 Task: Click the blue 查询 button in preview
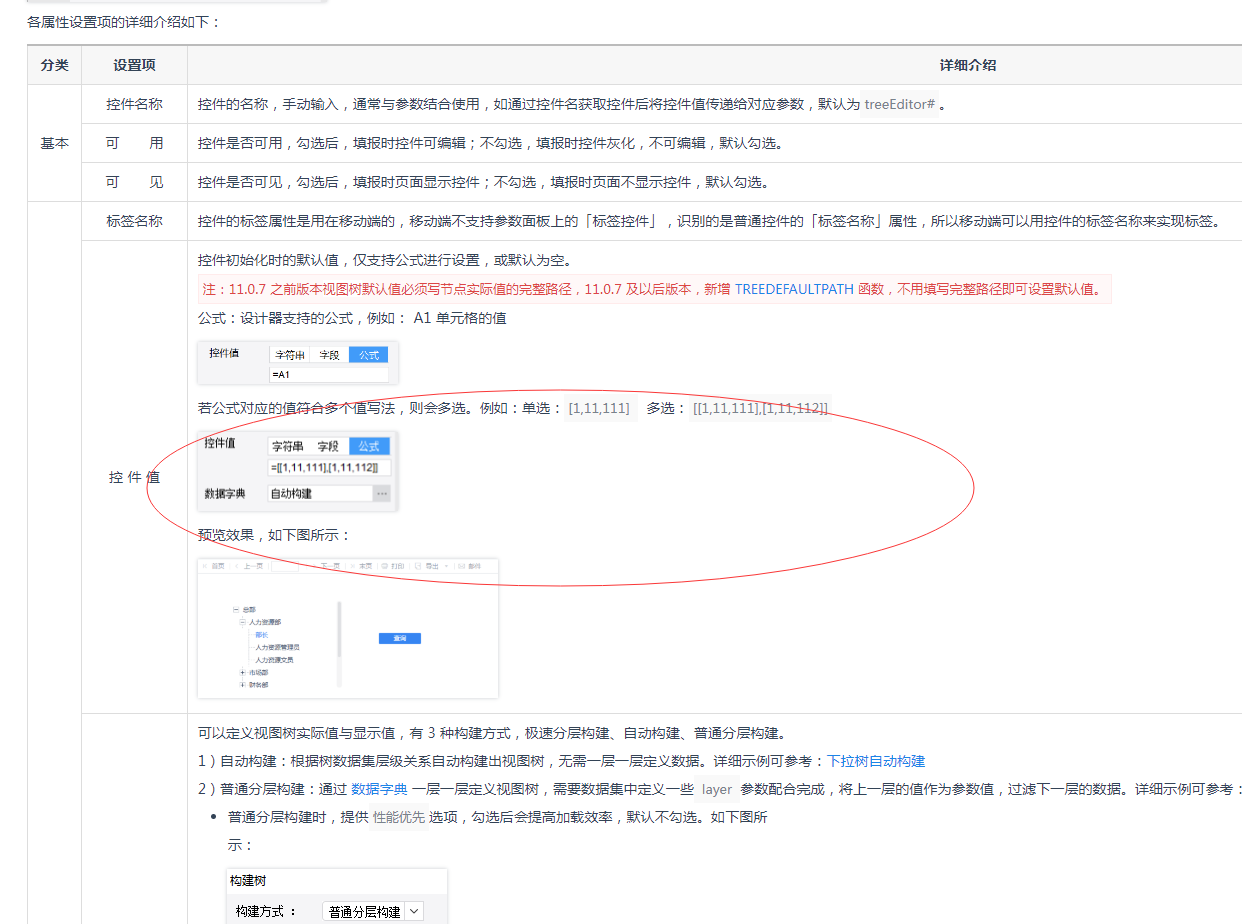pos(399,638)
